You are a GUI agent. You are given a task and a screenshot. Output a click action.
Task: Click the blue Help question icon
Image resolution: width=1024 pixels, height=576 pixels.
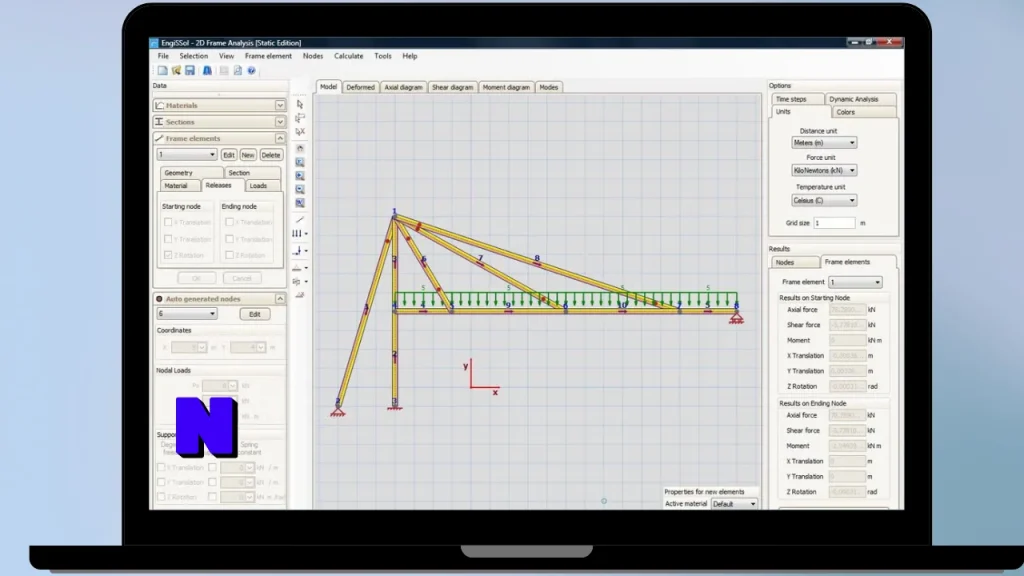click(251, 71)
